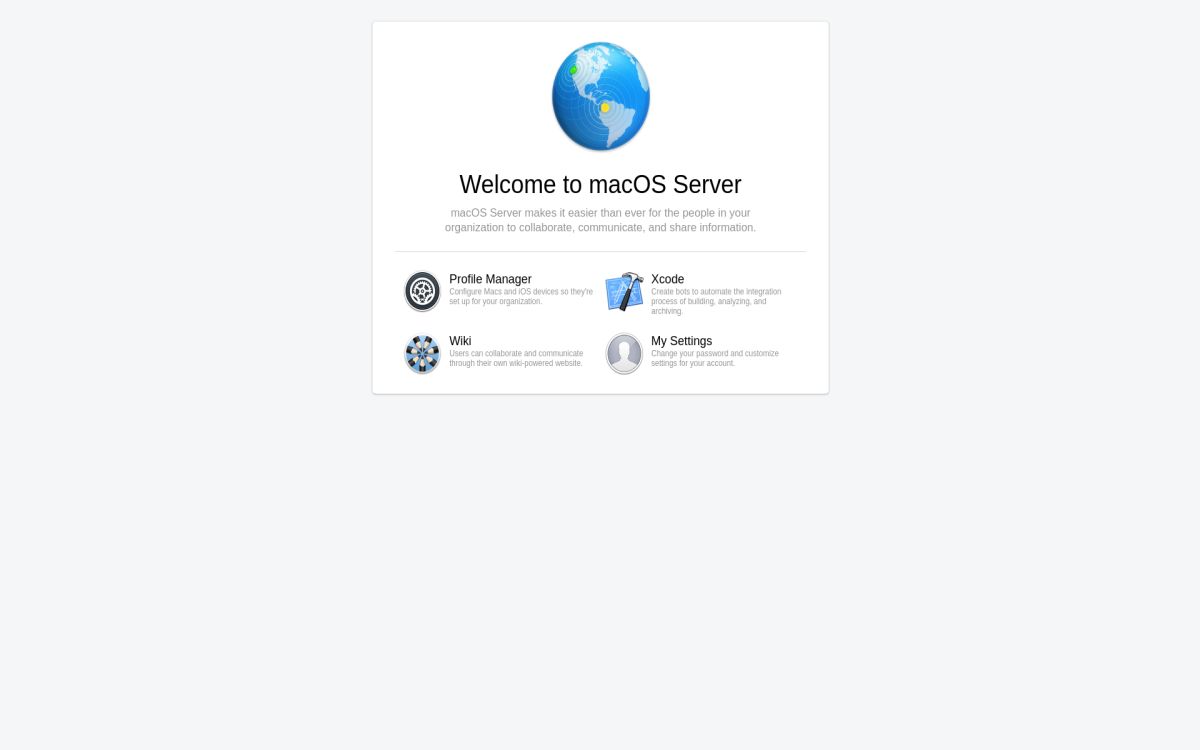
Task: Click the 'Create bots to automate' description text
Action: click(716, 301)
